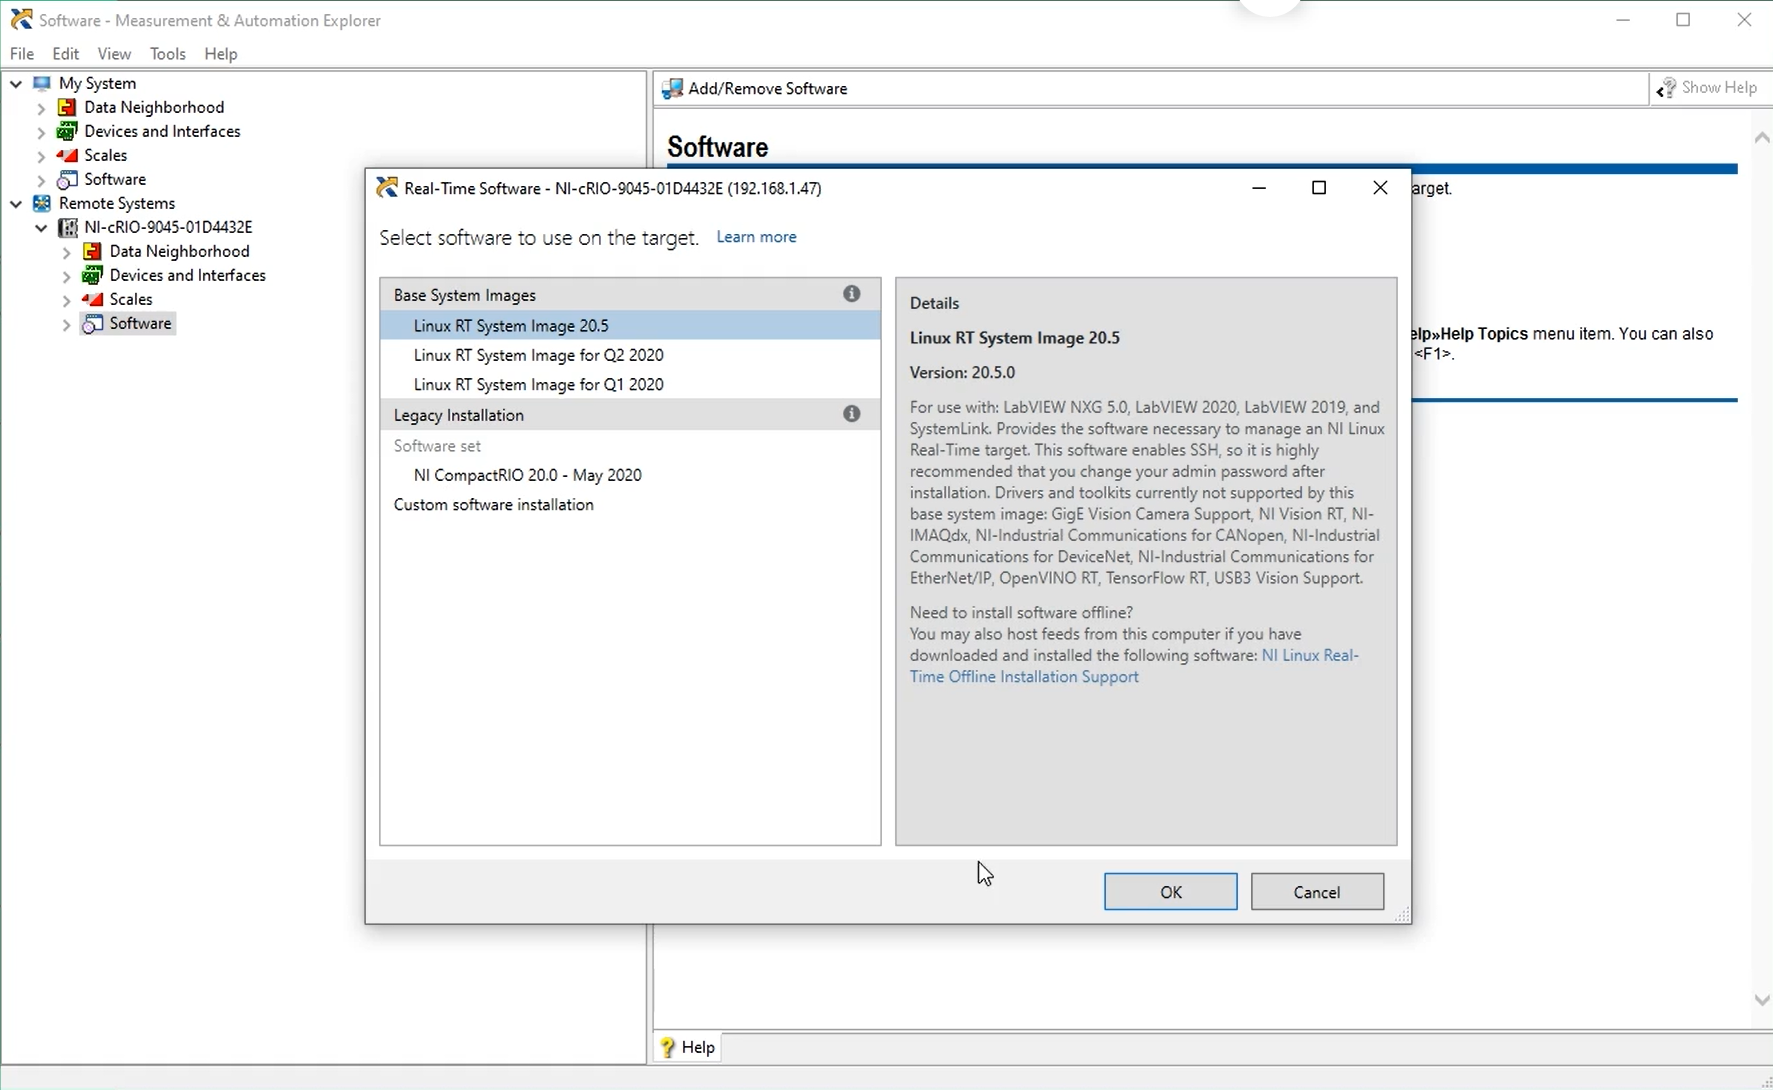Click the Remote Systems icon

click(x=42, y=203)
